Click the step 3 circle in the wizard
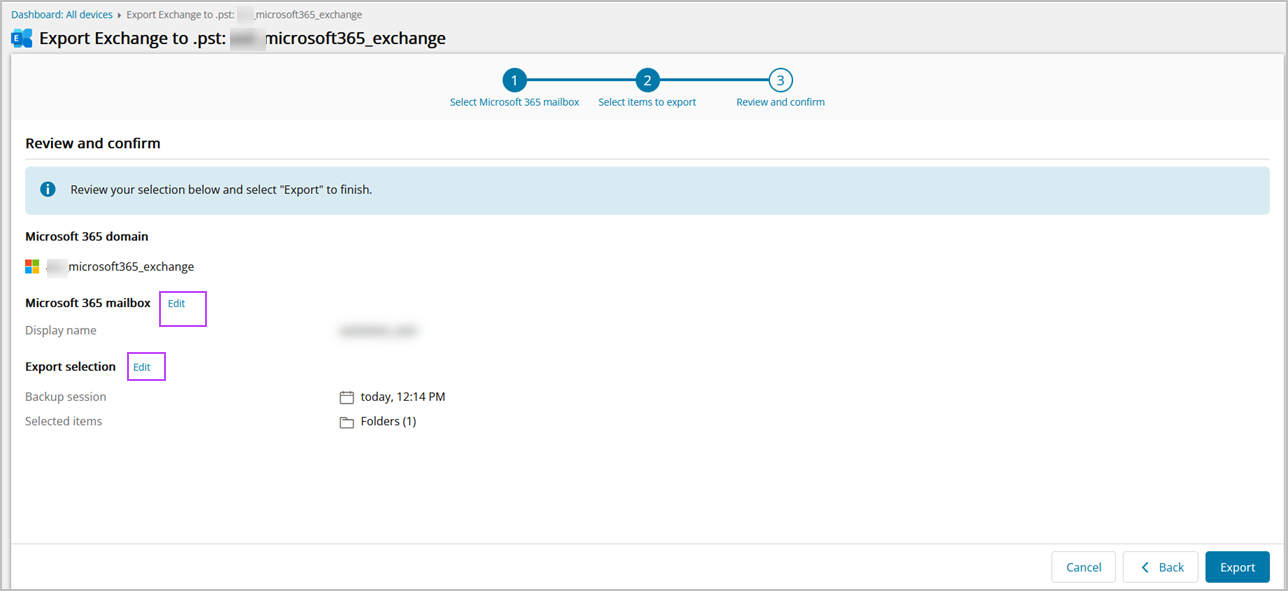 click(780, 80)
